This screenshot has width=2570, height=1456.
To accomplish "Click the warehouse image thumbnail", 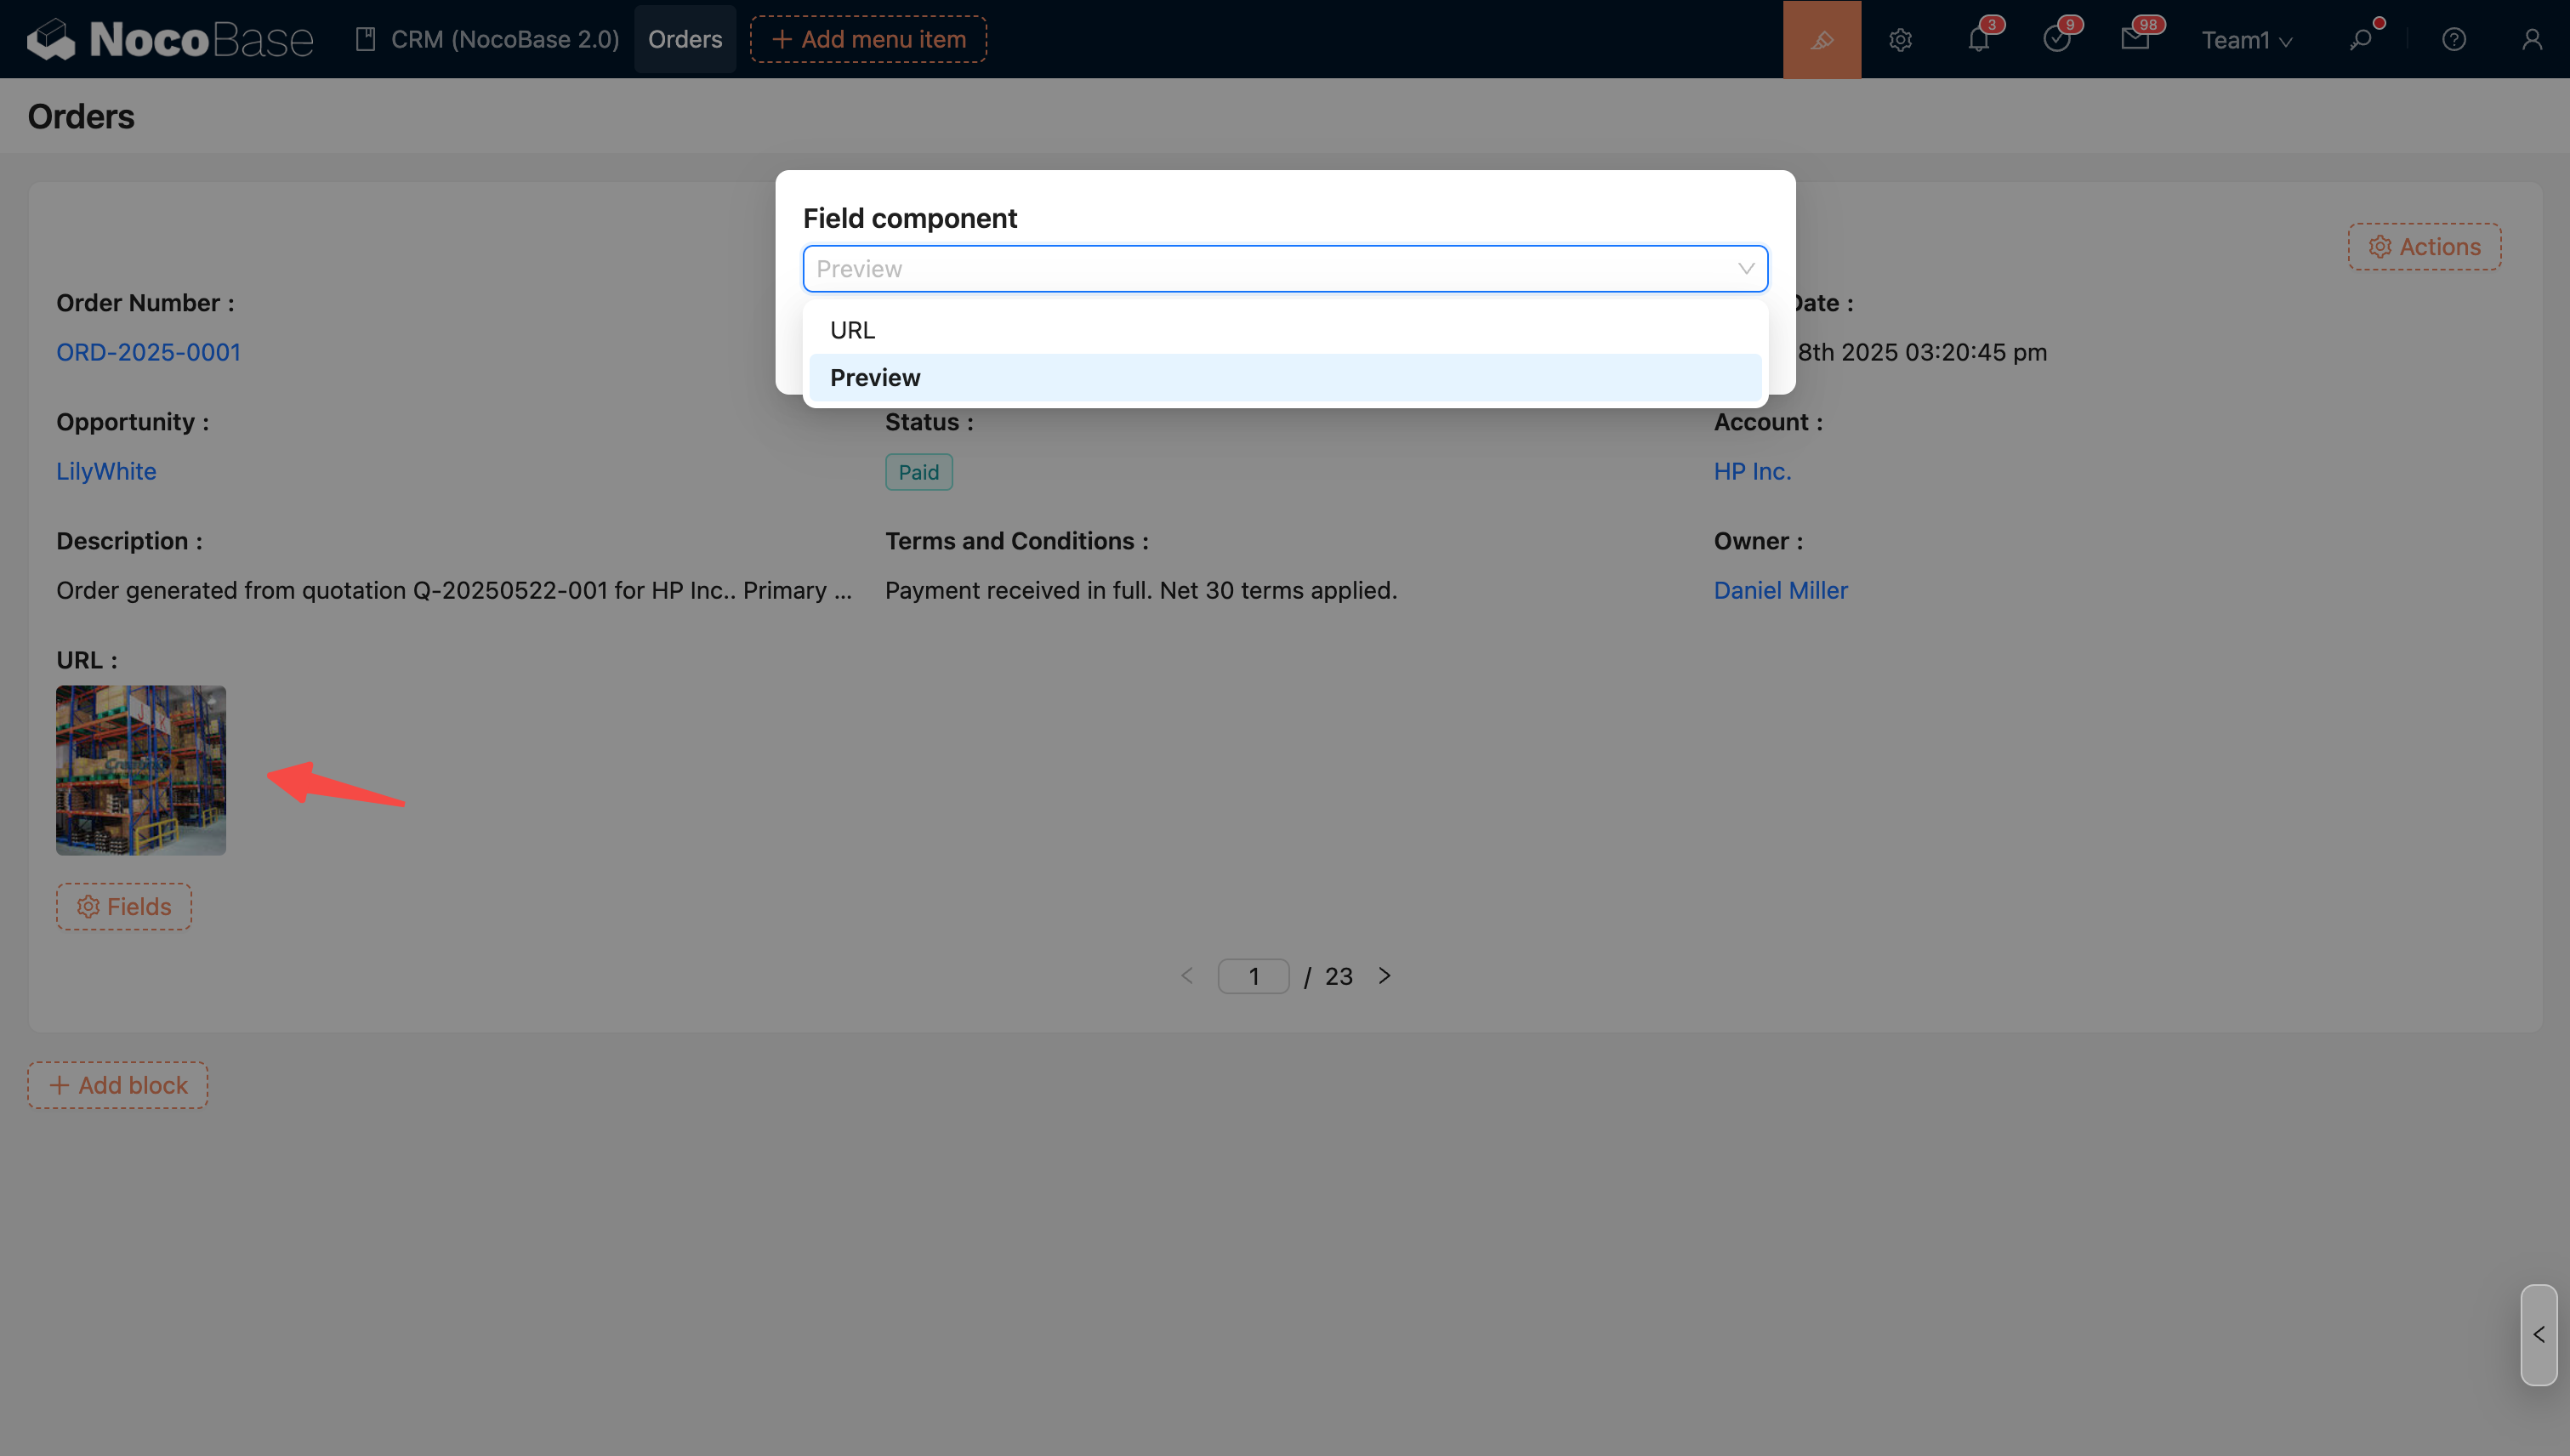I will [x=141, y=770].
